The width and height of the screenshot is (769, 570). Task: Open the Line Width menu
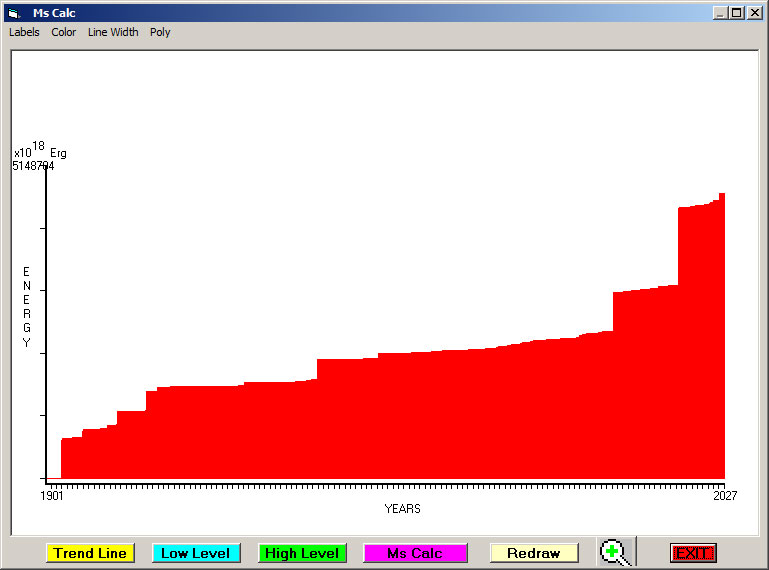pos(113,32)
